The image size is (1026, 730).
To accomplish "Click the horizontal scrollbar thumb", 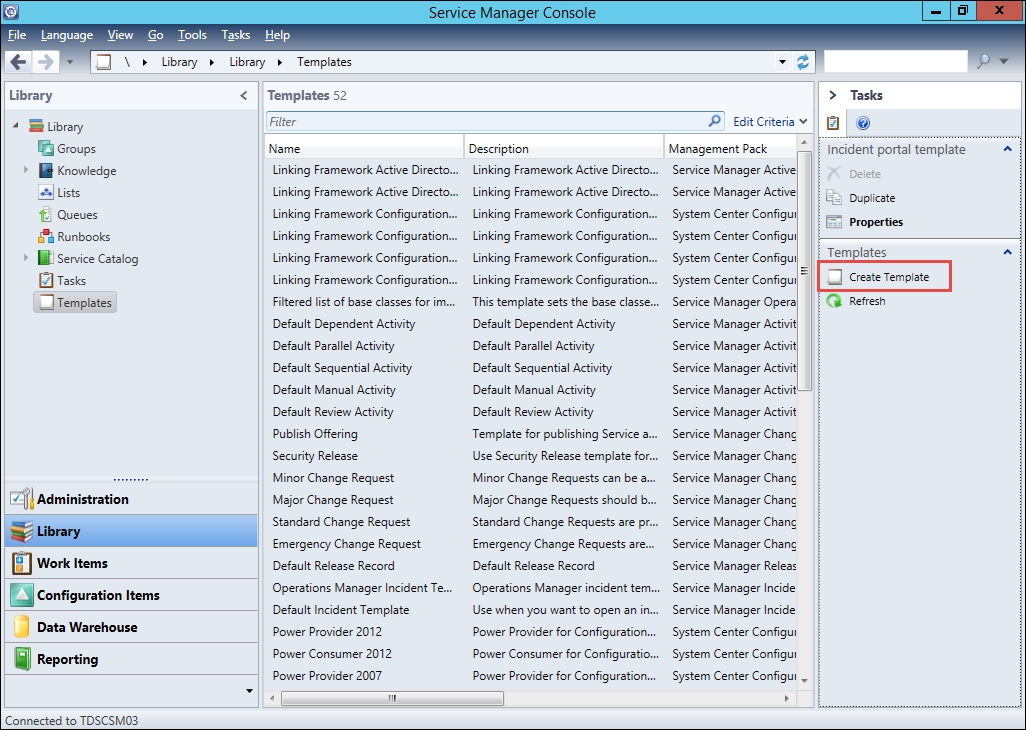I will (393, 699).
